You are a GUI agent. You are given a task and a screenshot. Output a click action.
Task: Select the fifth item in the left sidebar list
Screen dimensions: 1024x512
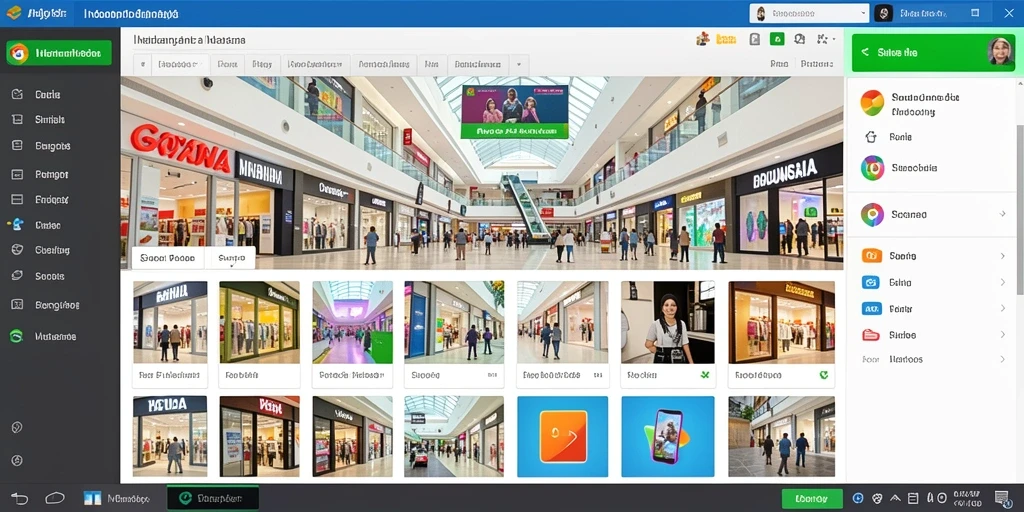60,200
